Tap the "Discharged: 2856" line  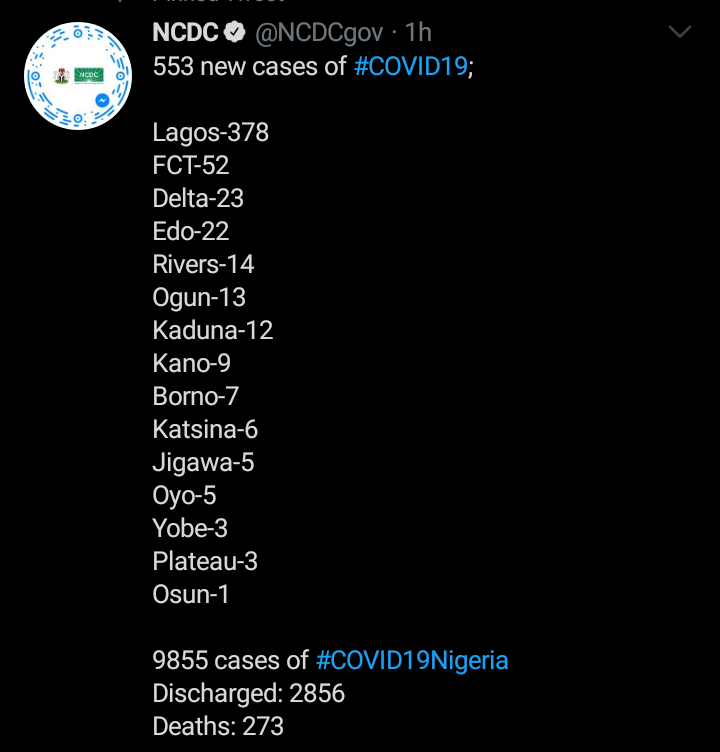249,694
